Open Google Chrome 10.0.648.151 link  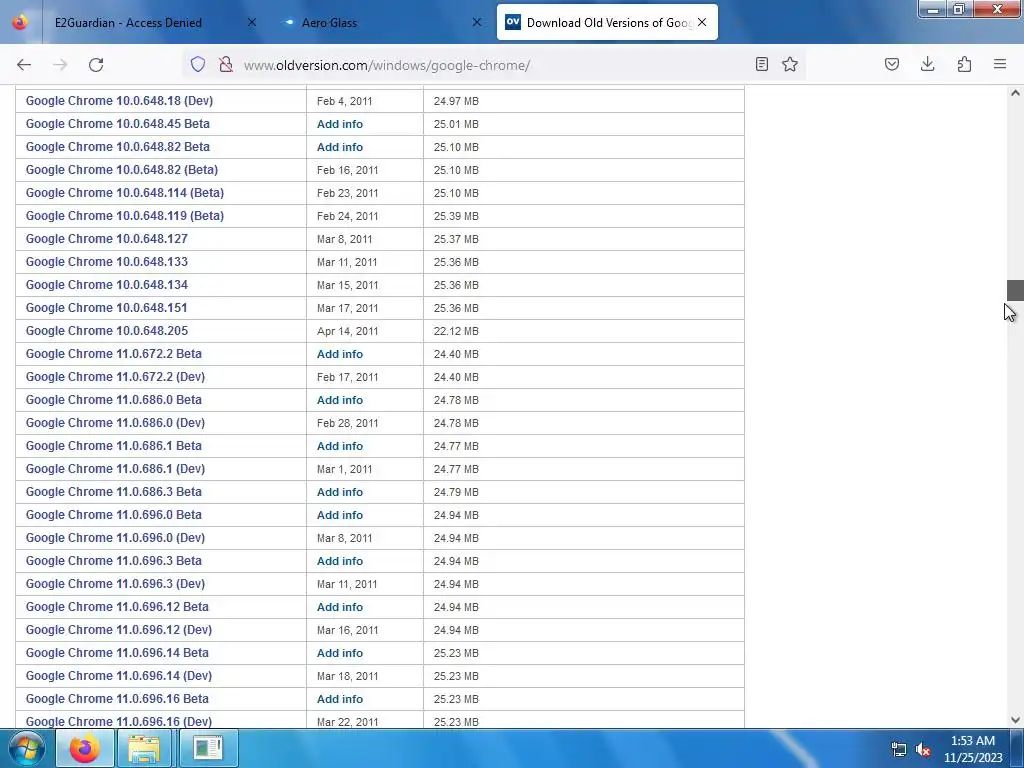pyautogui.click(x=106, y=308)
